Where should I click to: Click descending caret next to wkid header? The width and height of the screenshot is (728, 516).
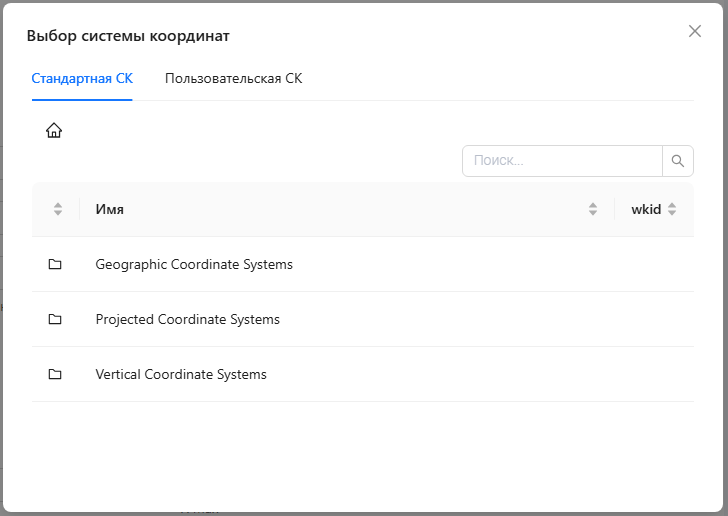coord(672,213)
